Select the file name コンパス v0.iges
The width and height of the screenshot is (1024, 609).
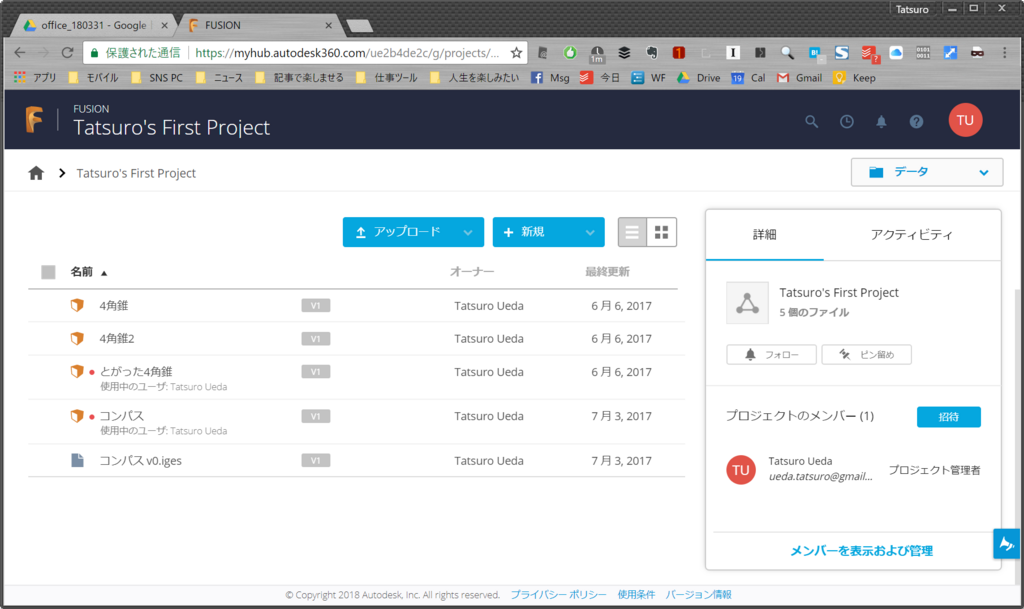coord(140,460)
